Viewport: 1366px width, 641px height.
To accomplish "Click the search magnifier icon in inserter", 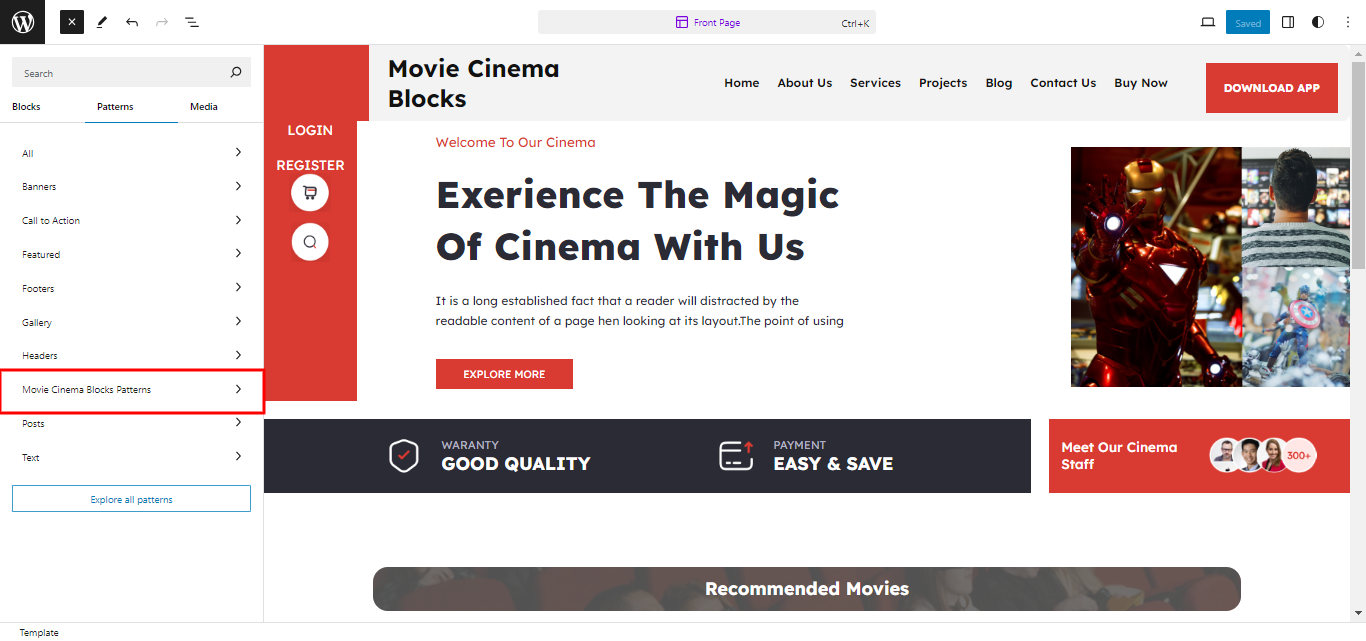I will click(x=236, y=72).
